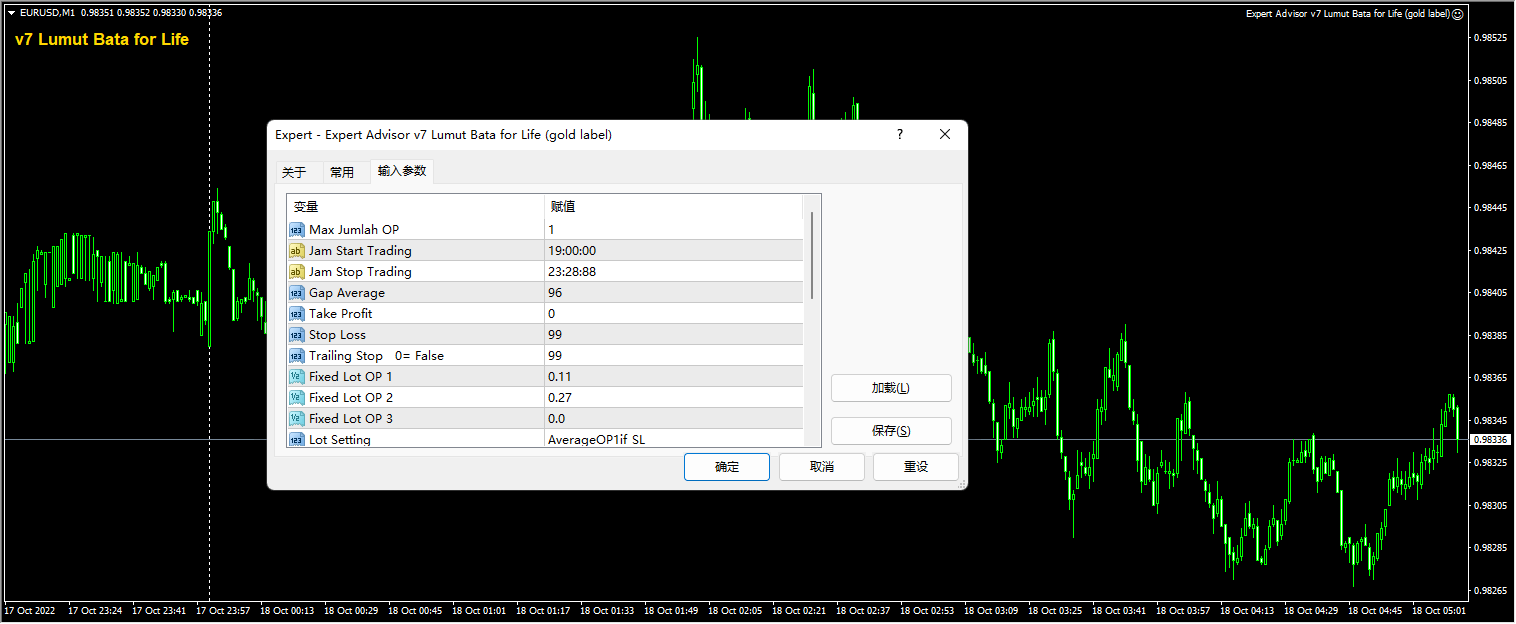Click the string icon beside Jam Start Trading
Screen dimensions: 1516x624
pos(296,250)
